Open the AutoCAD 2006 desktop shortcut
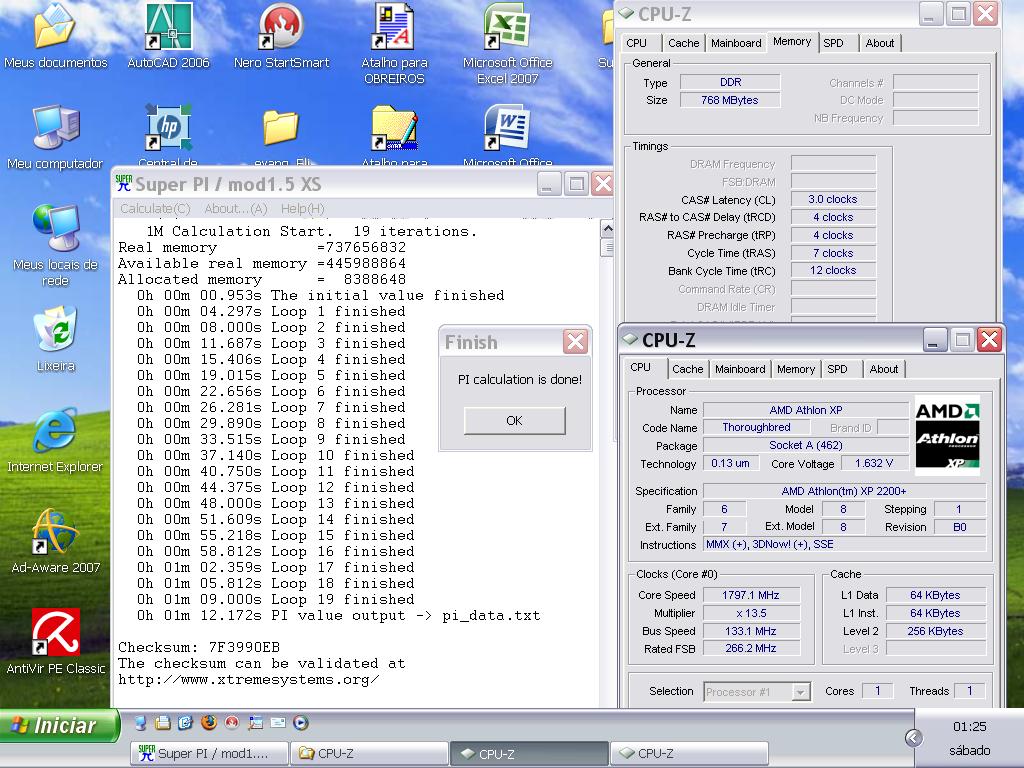Screen dimensions: 1024x768 [x=168, y=36]
